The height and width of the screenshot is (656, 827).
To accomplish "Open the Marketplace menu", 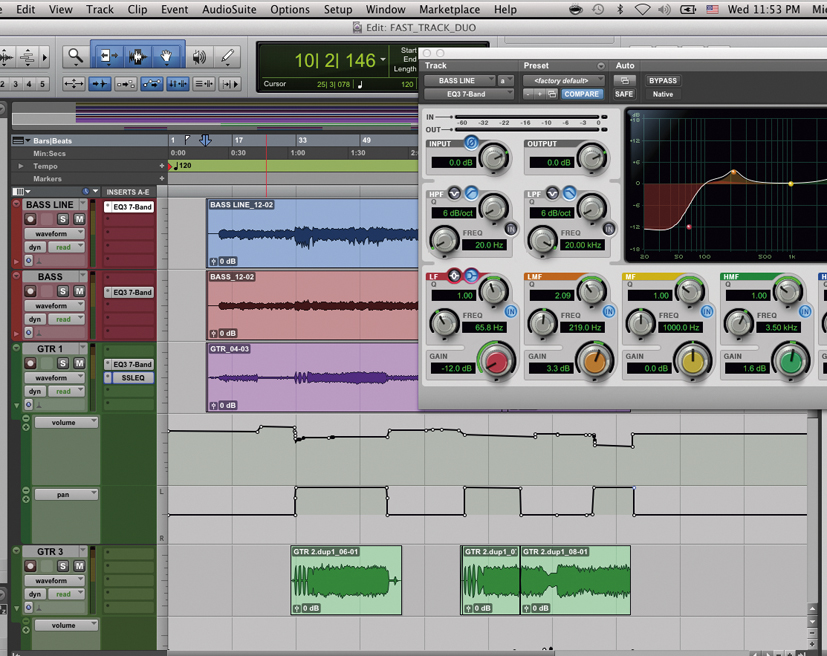I will (x=449, y=9).
